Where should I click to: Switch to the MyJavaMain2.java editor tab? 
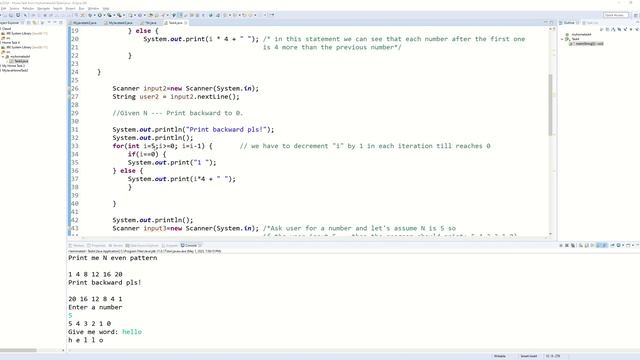[120, 23]
